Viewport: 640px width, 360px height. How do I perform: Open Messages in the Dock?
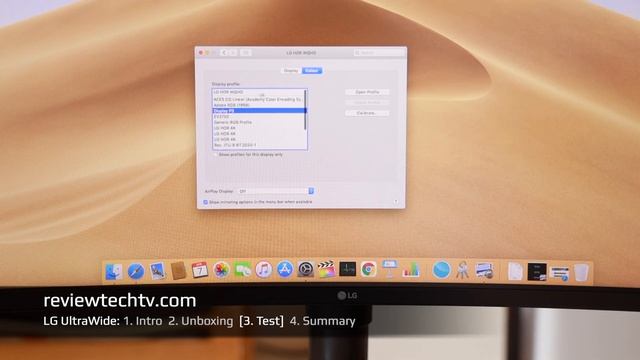tap(242, 270)
